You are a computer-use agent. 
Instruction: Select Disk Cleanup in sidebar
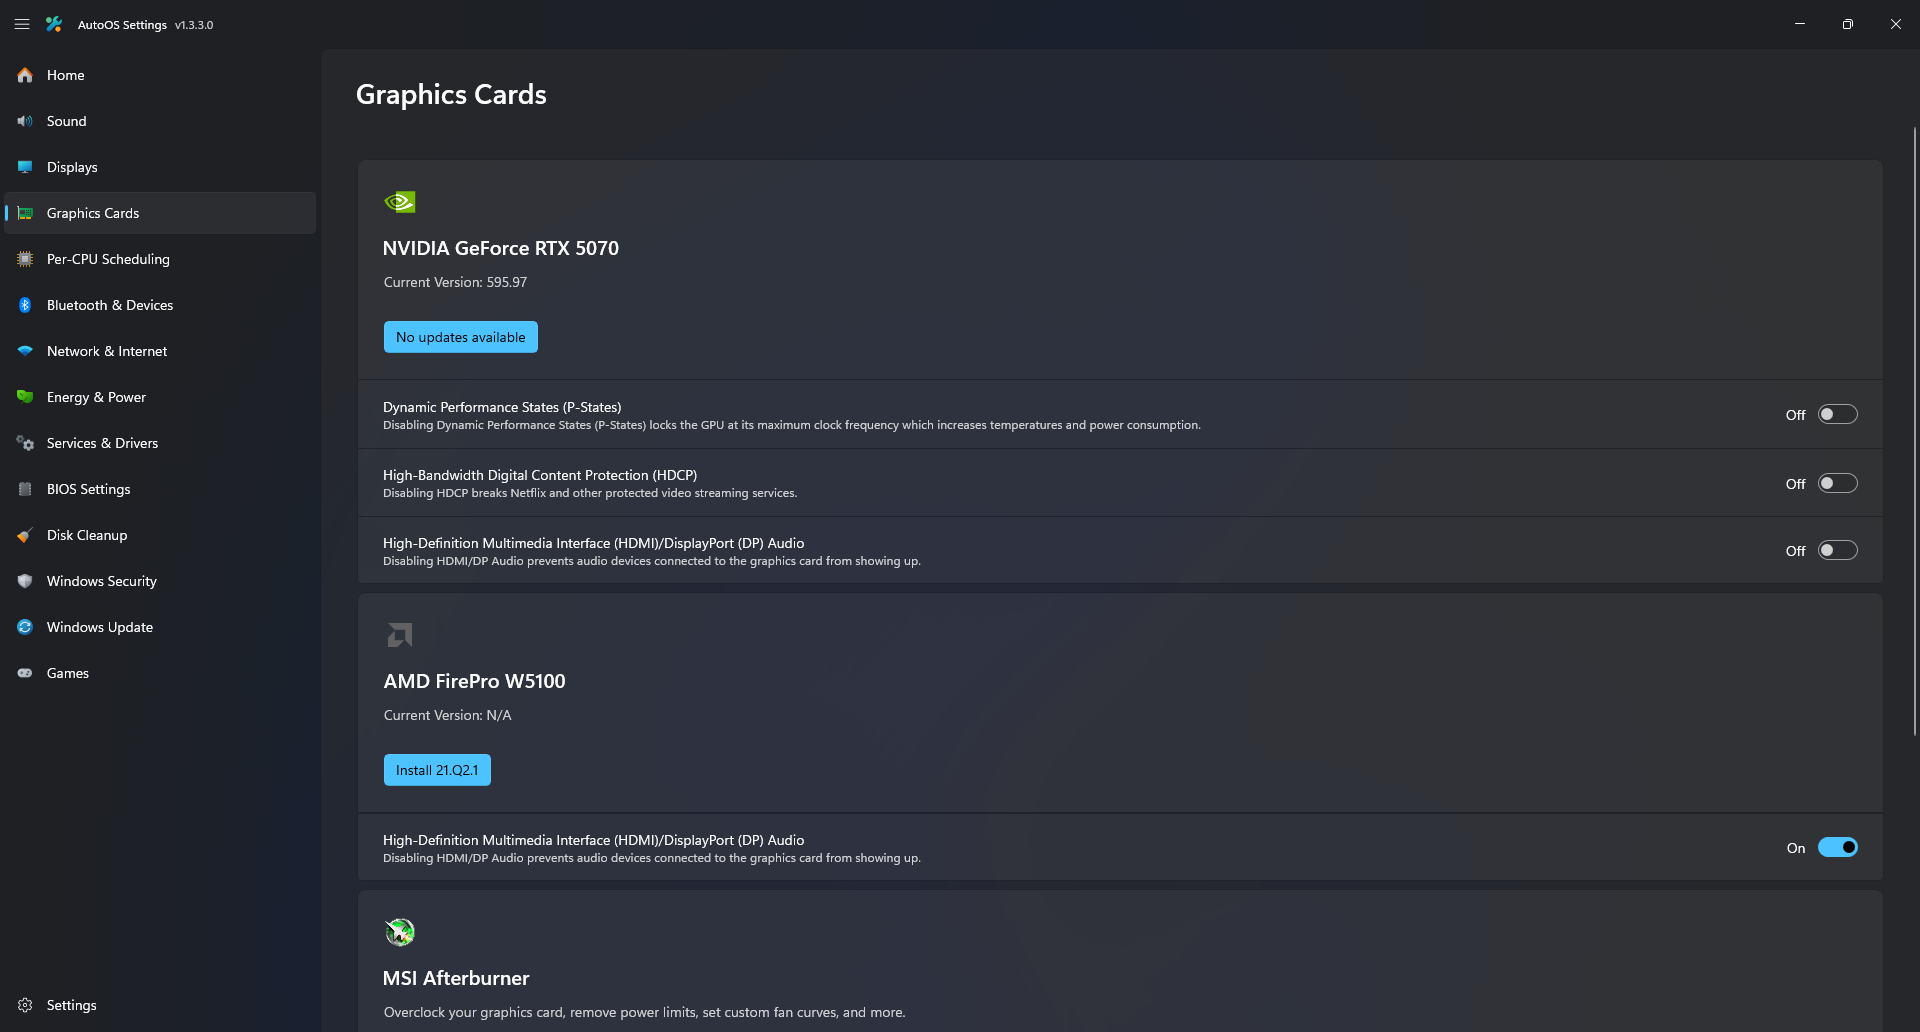coord(160,535)
